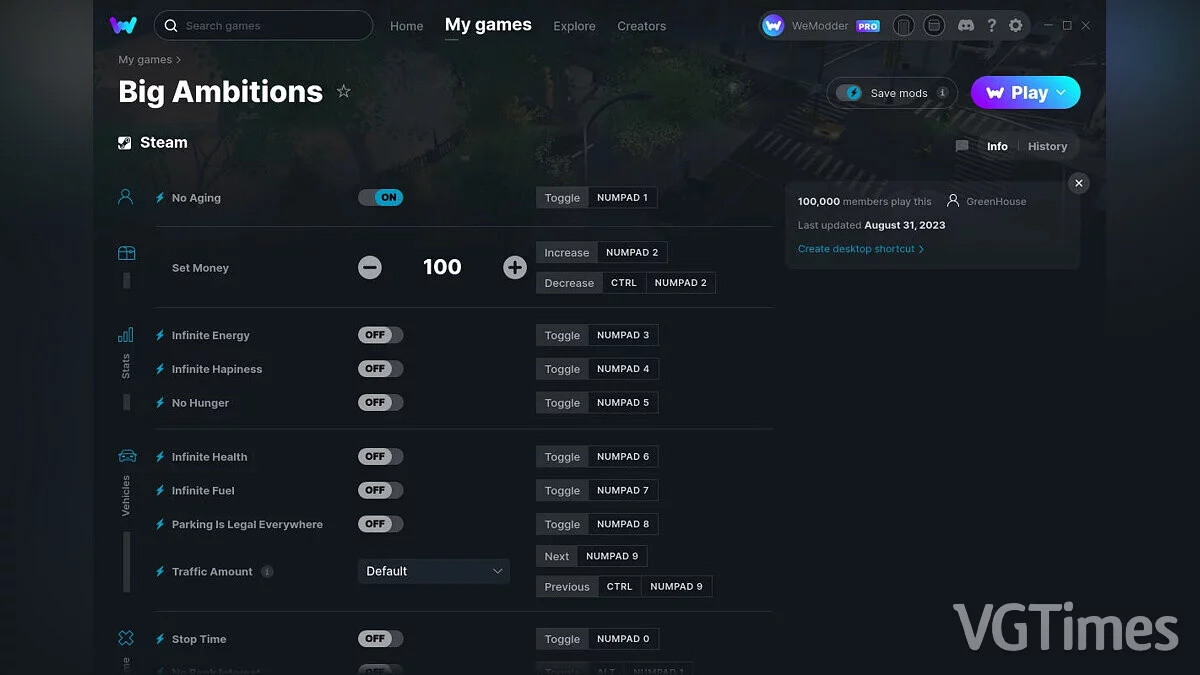Click the Search games input field
Viewport: 1200px width, 675px height.
tap(270, 26)
